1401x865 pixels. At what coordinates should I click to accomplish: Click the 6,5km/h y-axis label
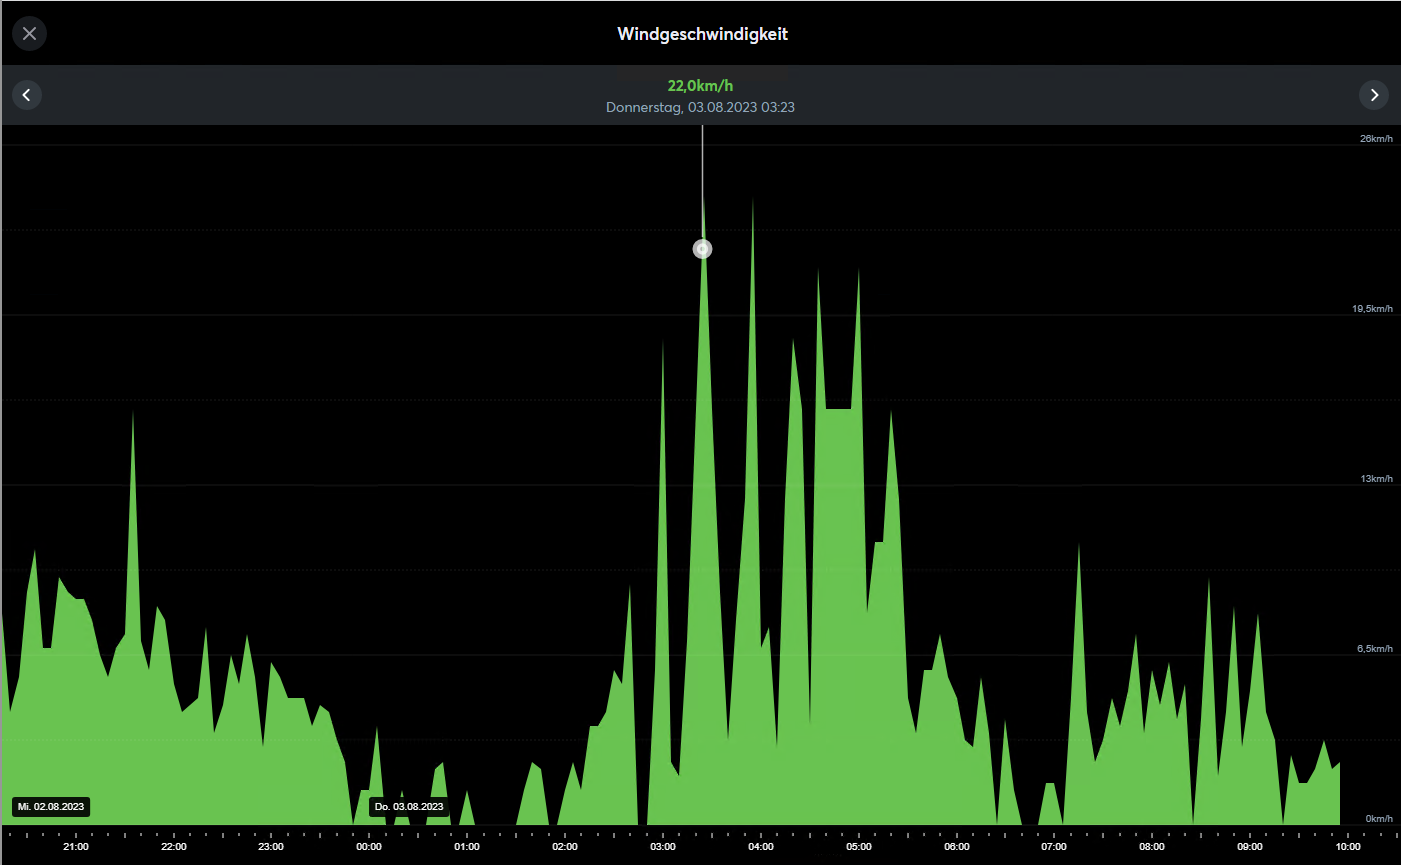coord(1375,649)
